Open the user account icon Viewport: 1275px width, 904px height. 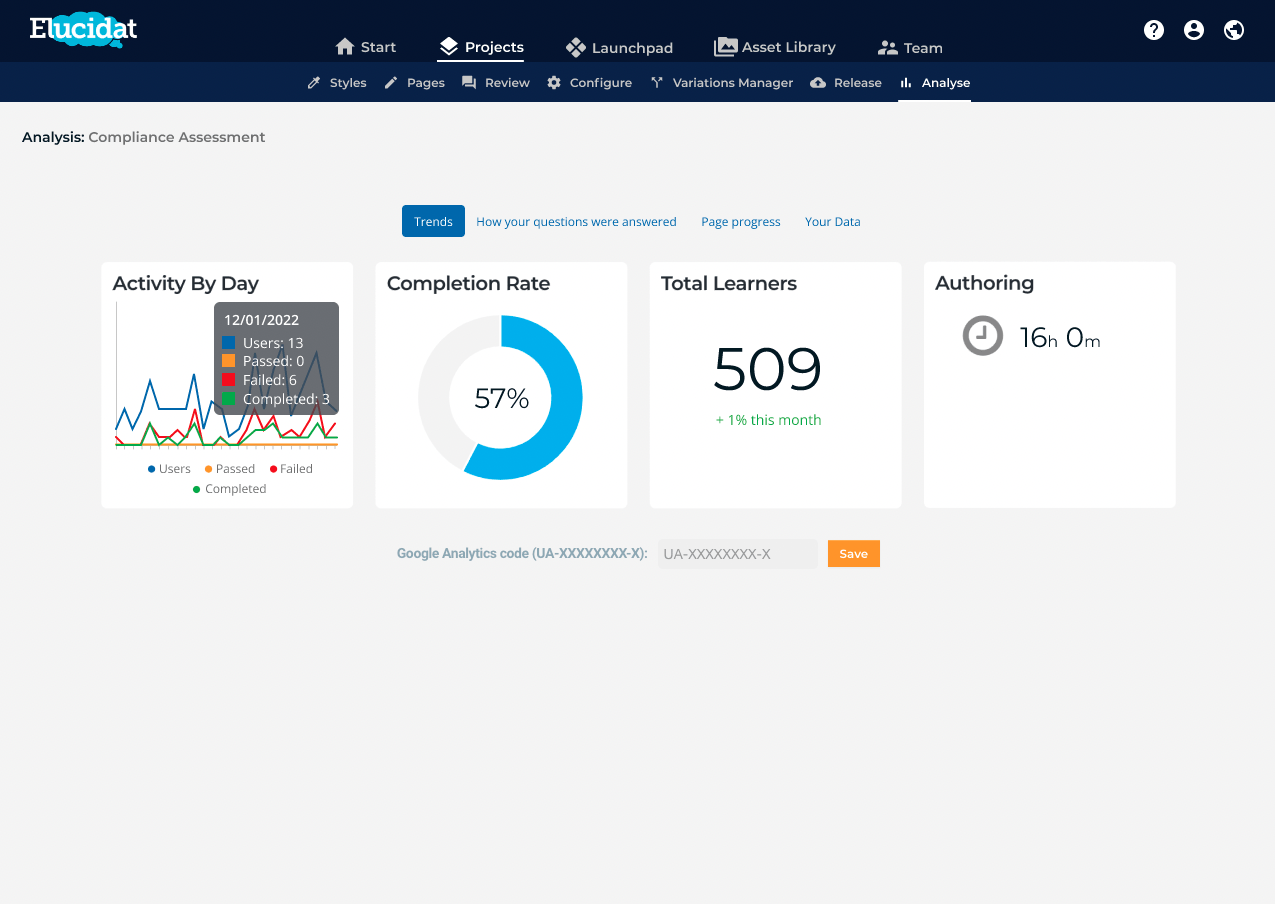(x=1194, y=30)
